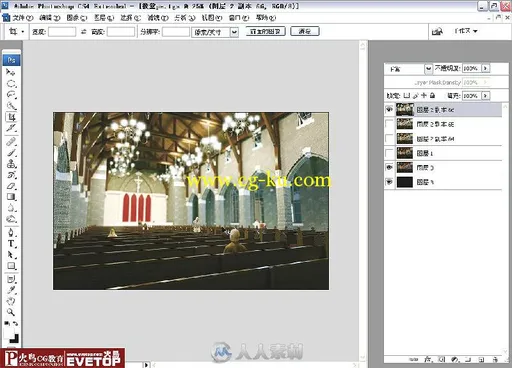Viewport: 512px width, 368px height.
Task: Select the Eyedropper tool
Action: coord(11,290)
